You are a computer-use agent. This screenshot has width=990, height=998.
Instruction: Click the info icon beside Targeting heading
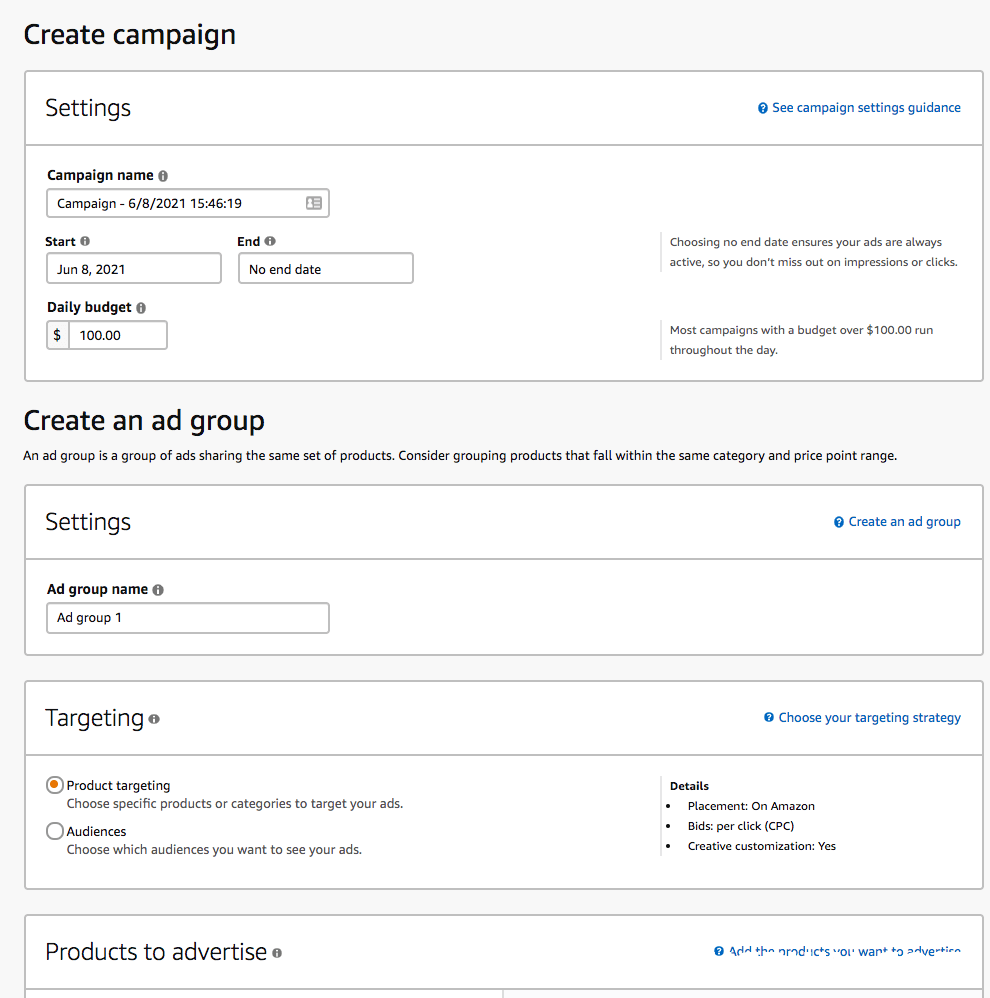coord(154,719)
